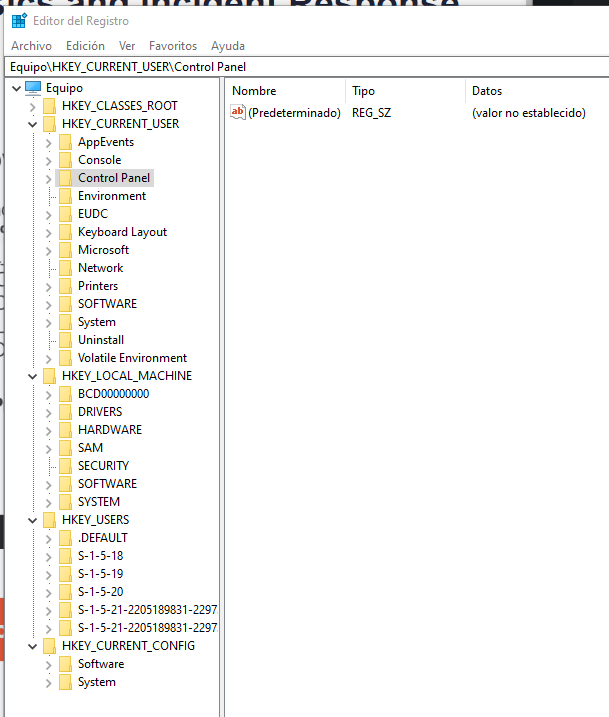Image resolution: width=609 pixels, height=717 pixels.
Task: Open the Archivo menu
Action: coord(32,46)
